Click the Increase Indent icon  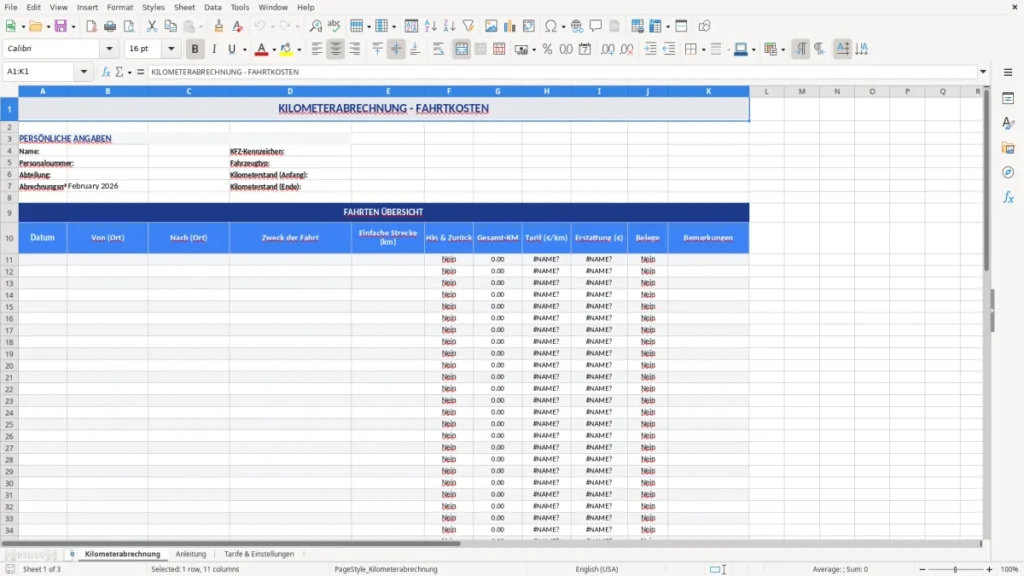click(650, 49)
